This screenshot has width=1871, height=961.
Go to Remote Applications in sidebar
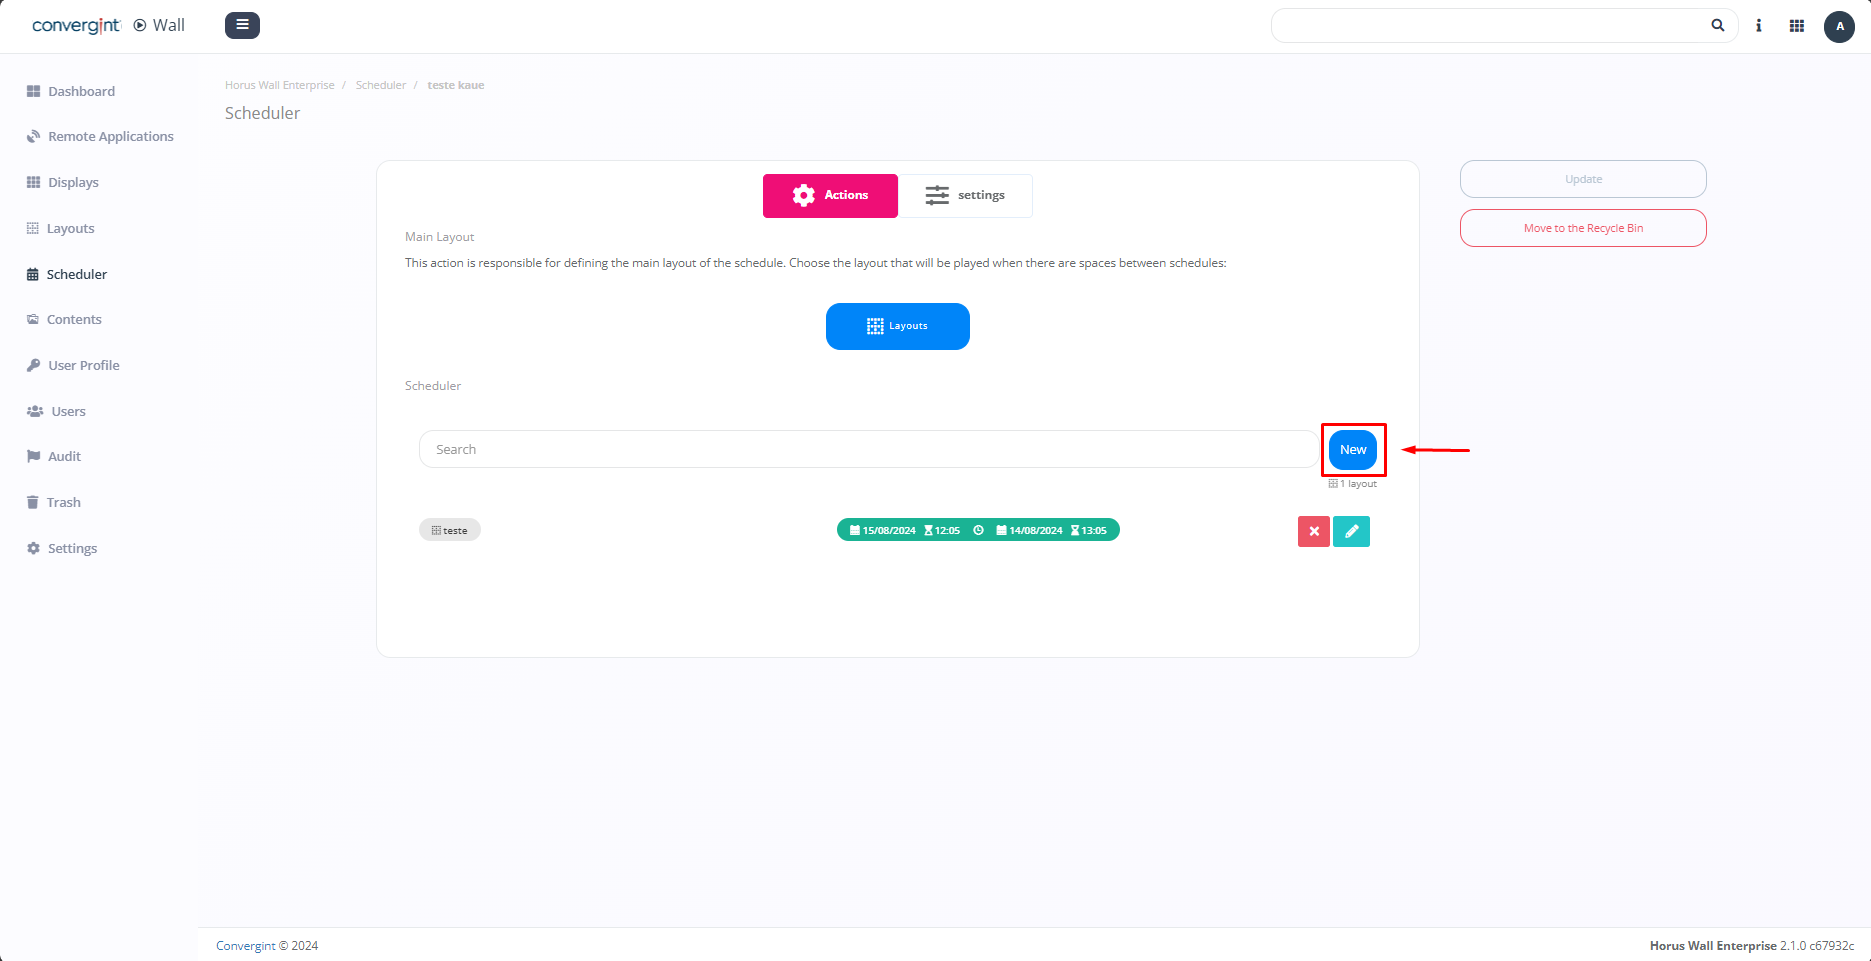coord(110,137)
